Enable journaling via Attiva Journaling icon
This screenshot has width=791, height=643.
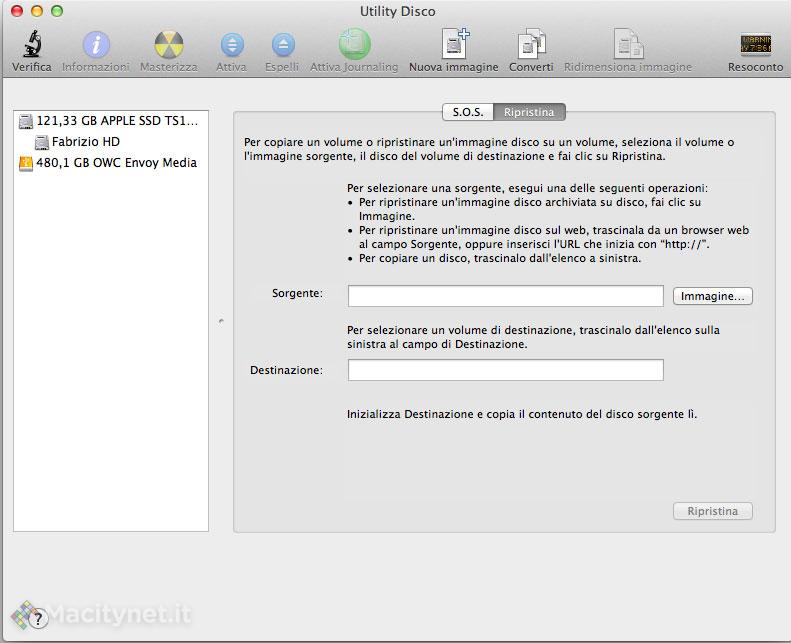tap(354, 44)
